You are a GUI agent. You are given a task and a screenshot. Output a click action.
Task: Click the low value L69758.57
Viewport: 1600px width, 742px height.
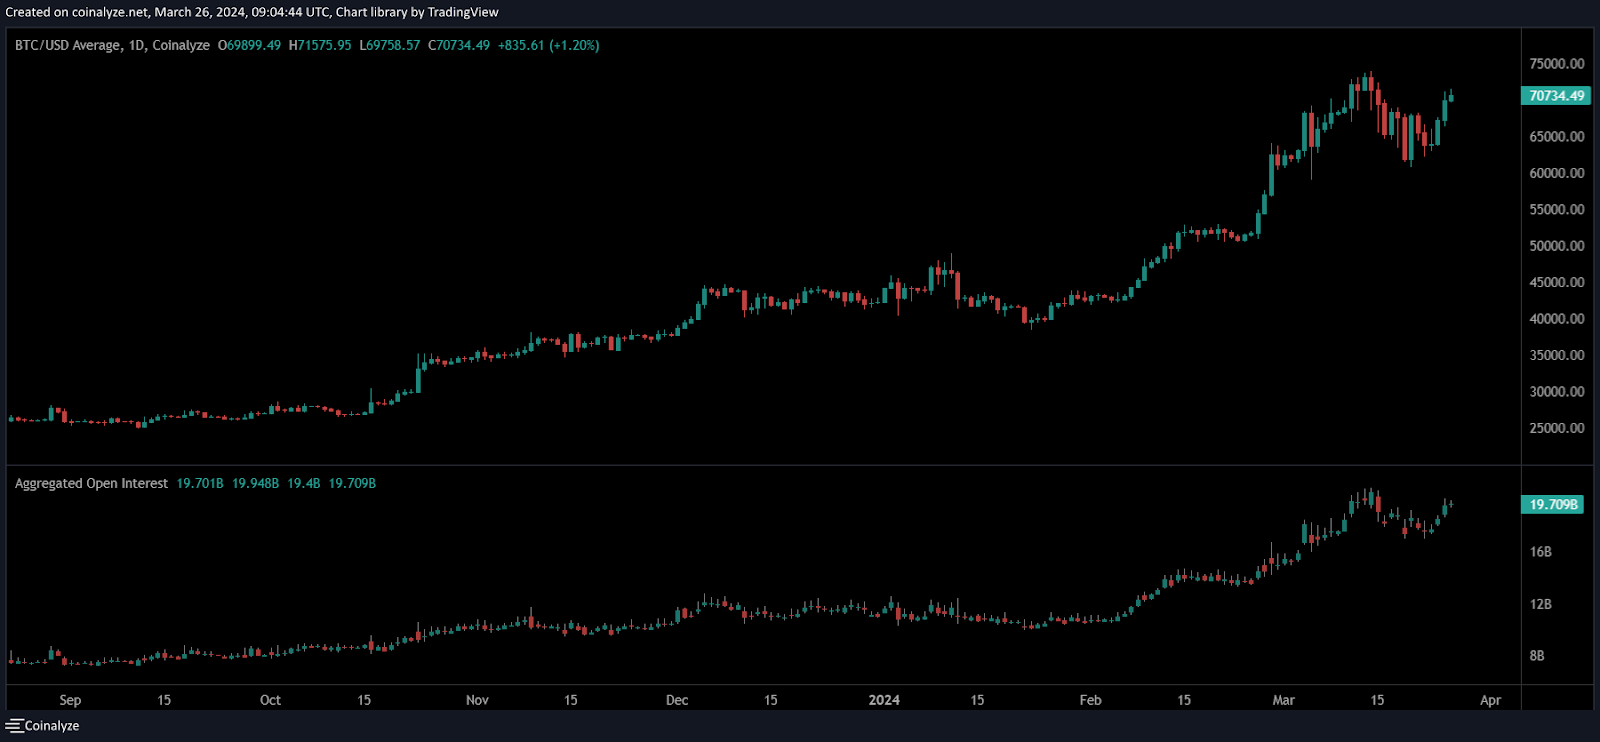point(390,45)
